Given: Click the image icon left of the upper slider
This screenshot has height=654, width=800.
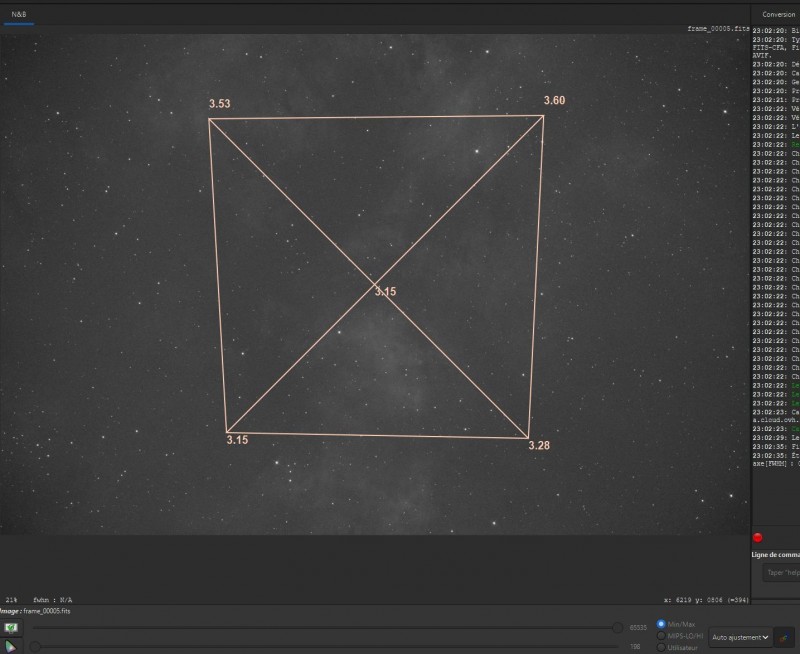Looking at the screenshot, I should pos(11,627).
